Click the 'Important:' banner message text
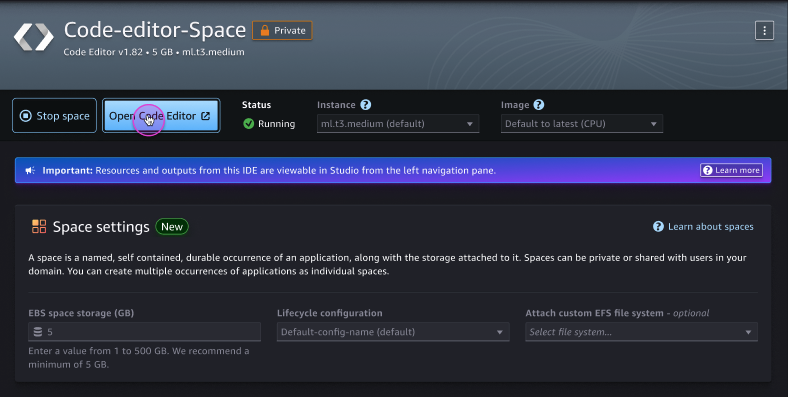This screenshot has width=788, height=397. point(269,170)
